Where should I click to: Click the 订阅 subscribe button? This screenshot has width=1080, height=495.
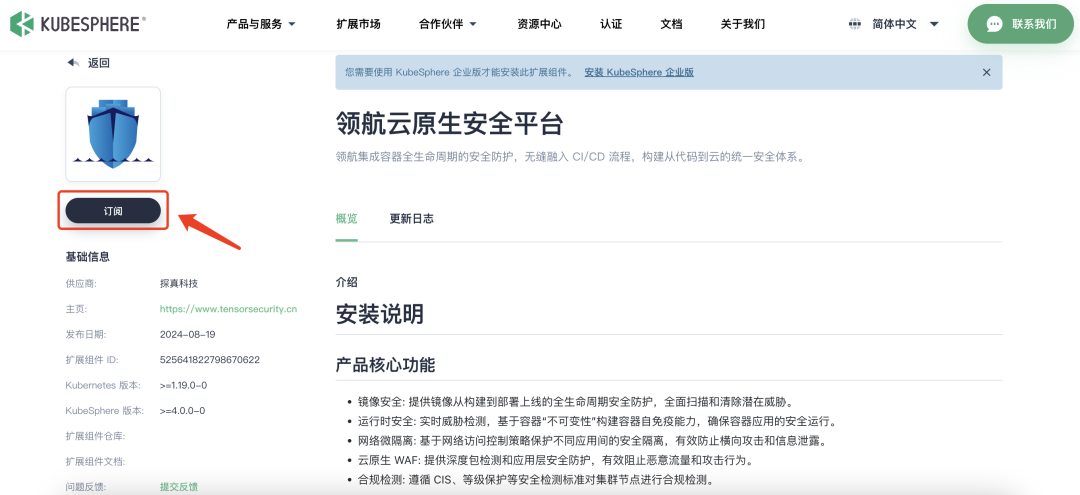pyautogui.click(x=113, y=211)
